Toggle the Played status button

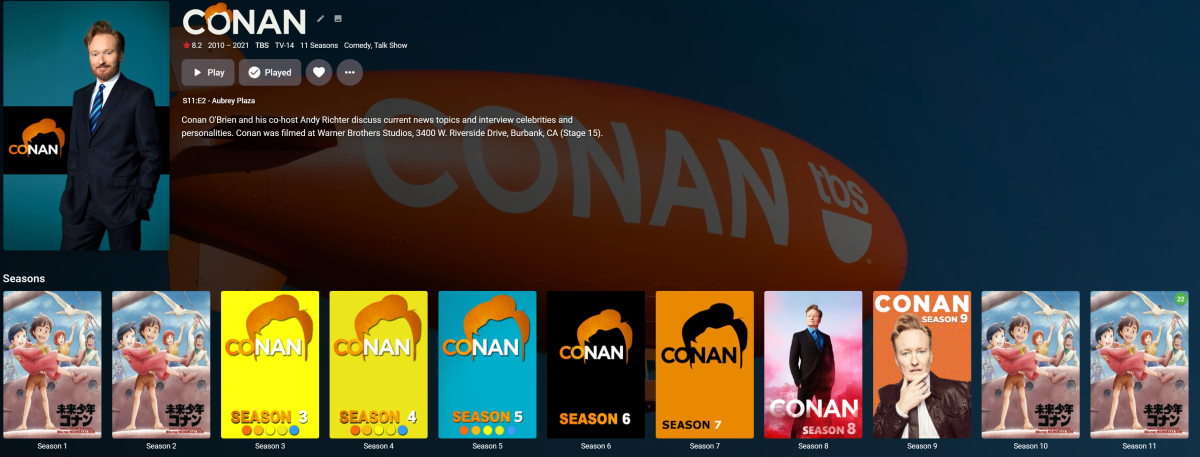tap(270, 72)
